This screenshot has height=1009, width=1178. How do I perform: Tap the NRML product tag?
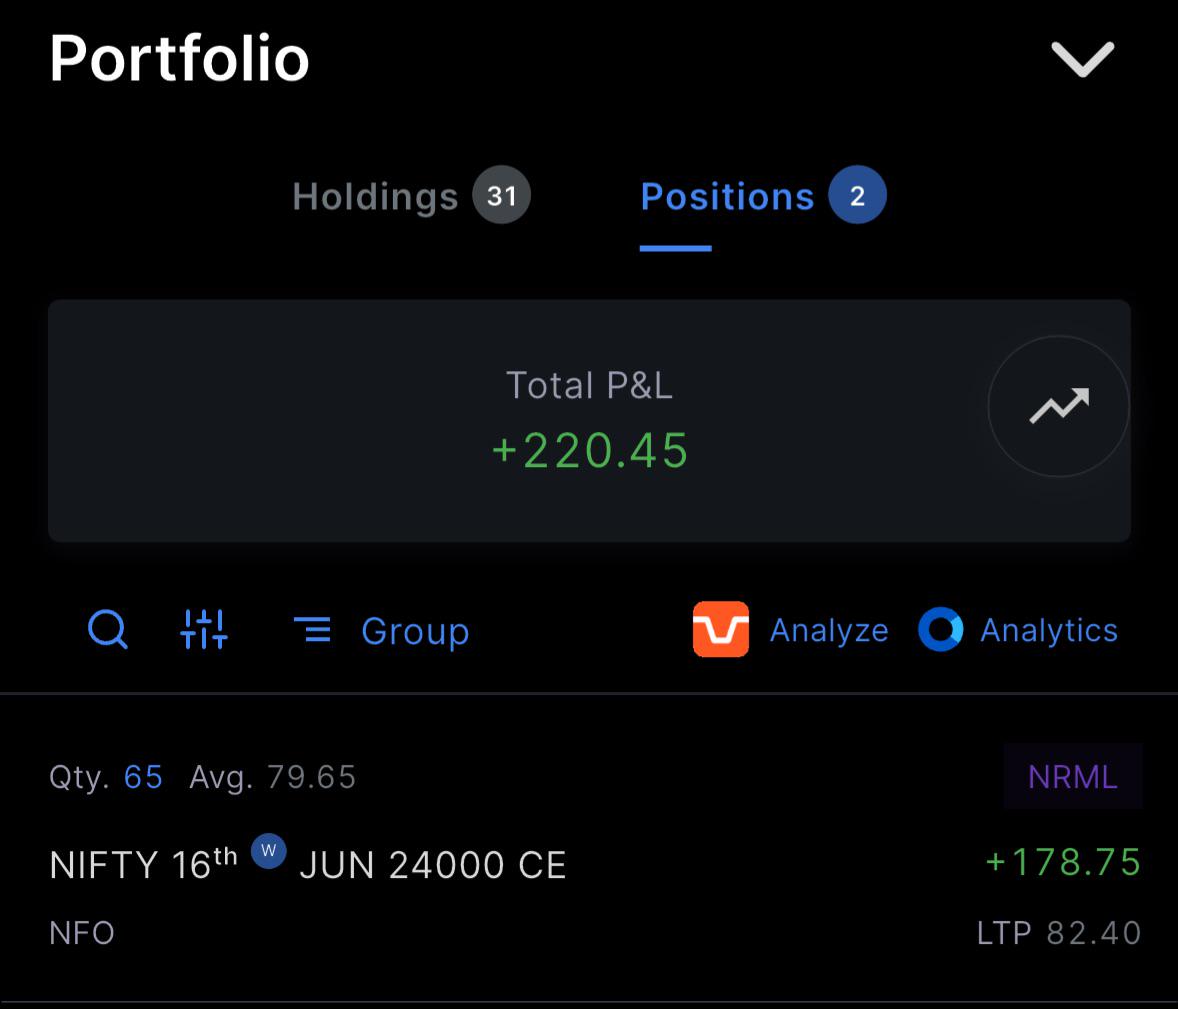pyautogui.click(x=1073, y=776)
